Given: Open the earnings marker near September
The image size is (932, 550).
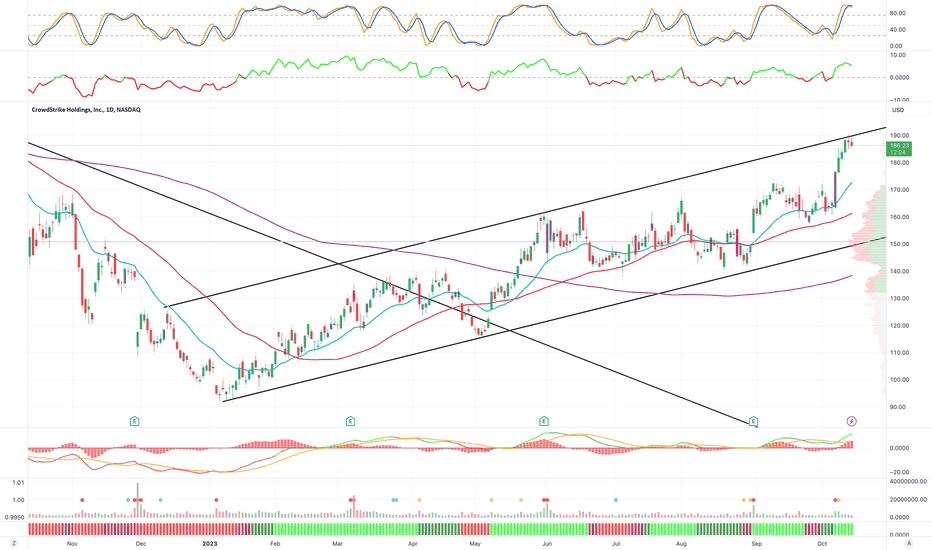Looking at the screenshot, I should point(754,422).
